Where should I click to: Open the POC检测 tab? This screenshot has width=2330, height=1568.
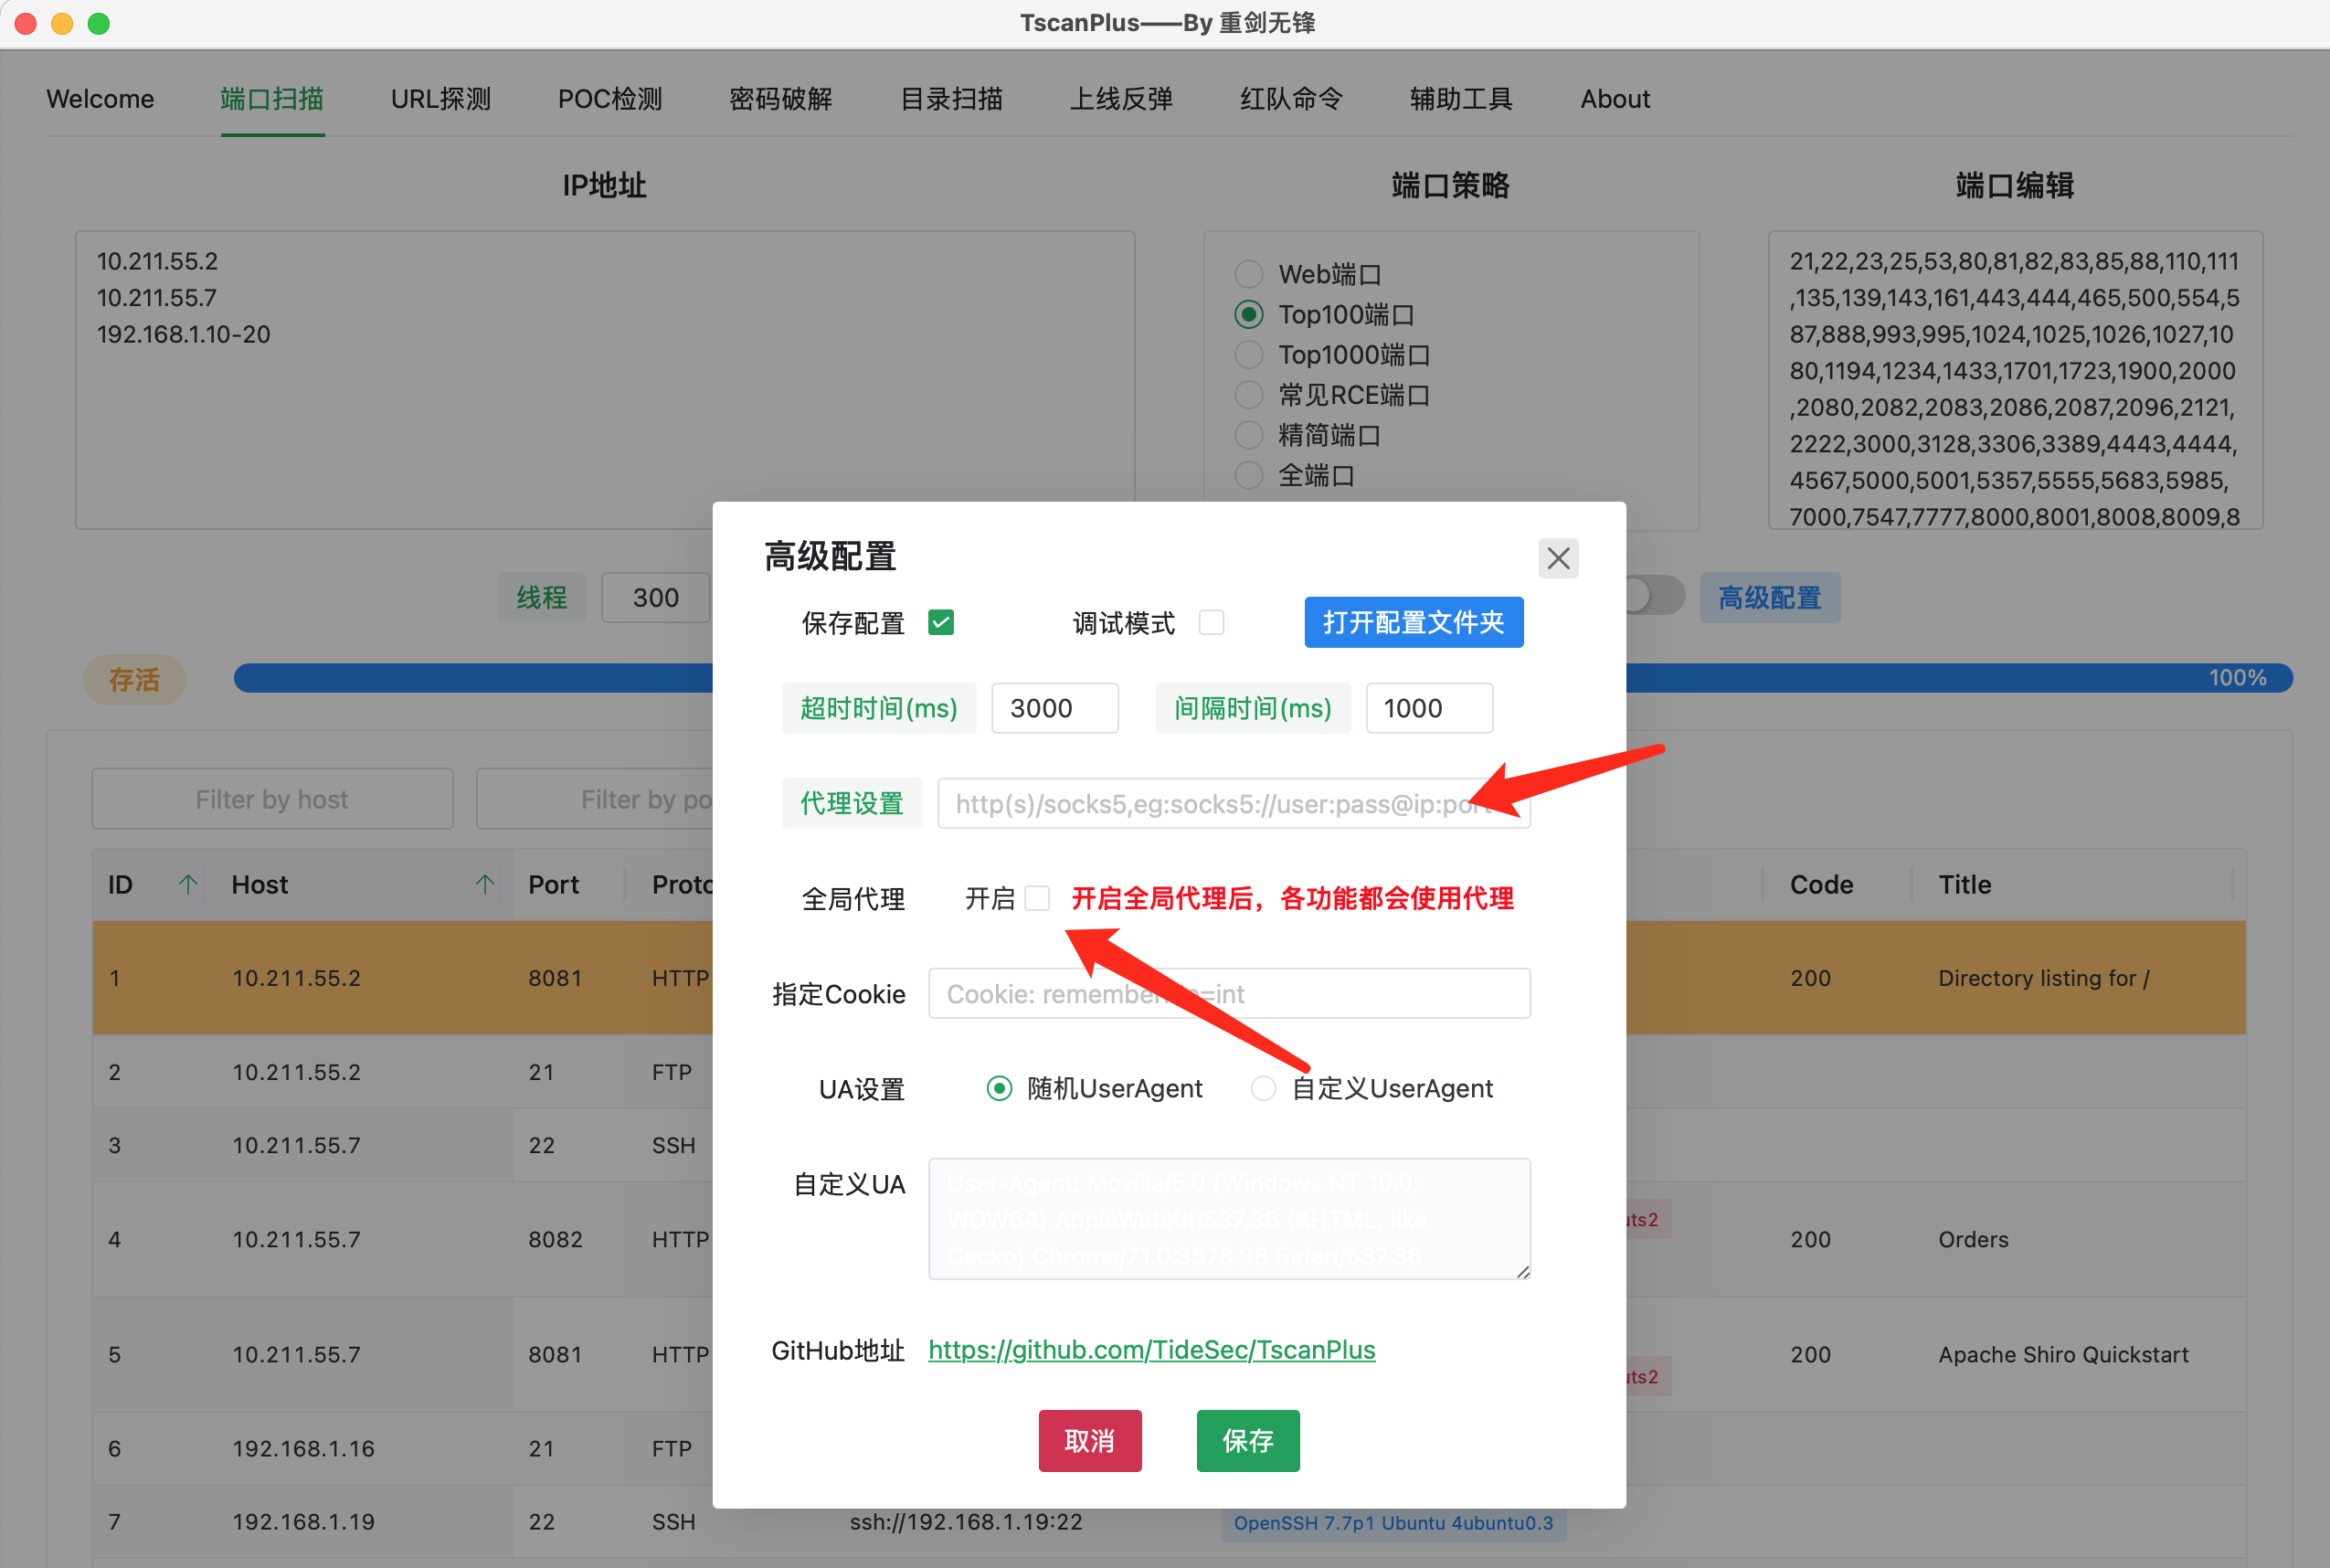[610, 99]
